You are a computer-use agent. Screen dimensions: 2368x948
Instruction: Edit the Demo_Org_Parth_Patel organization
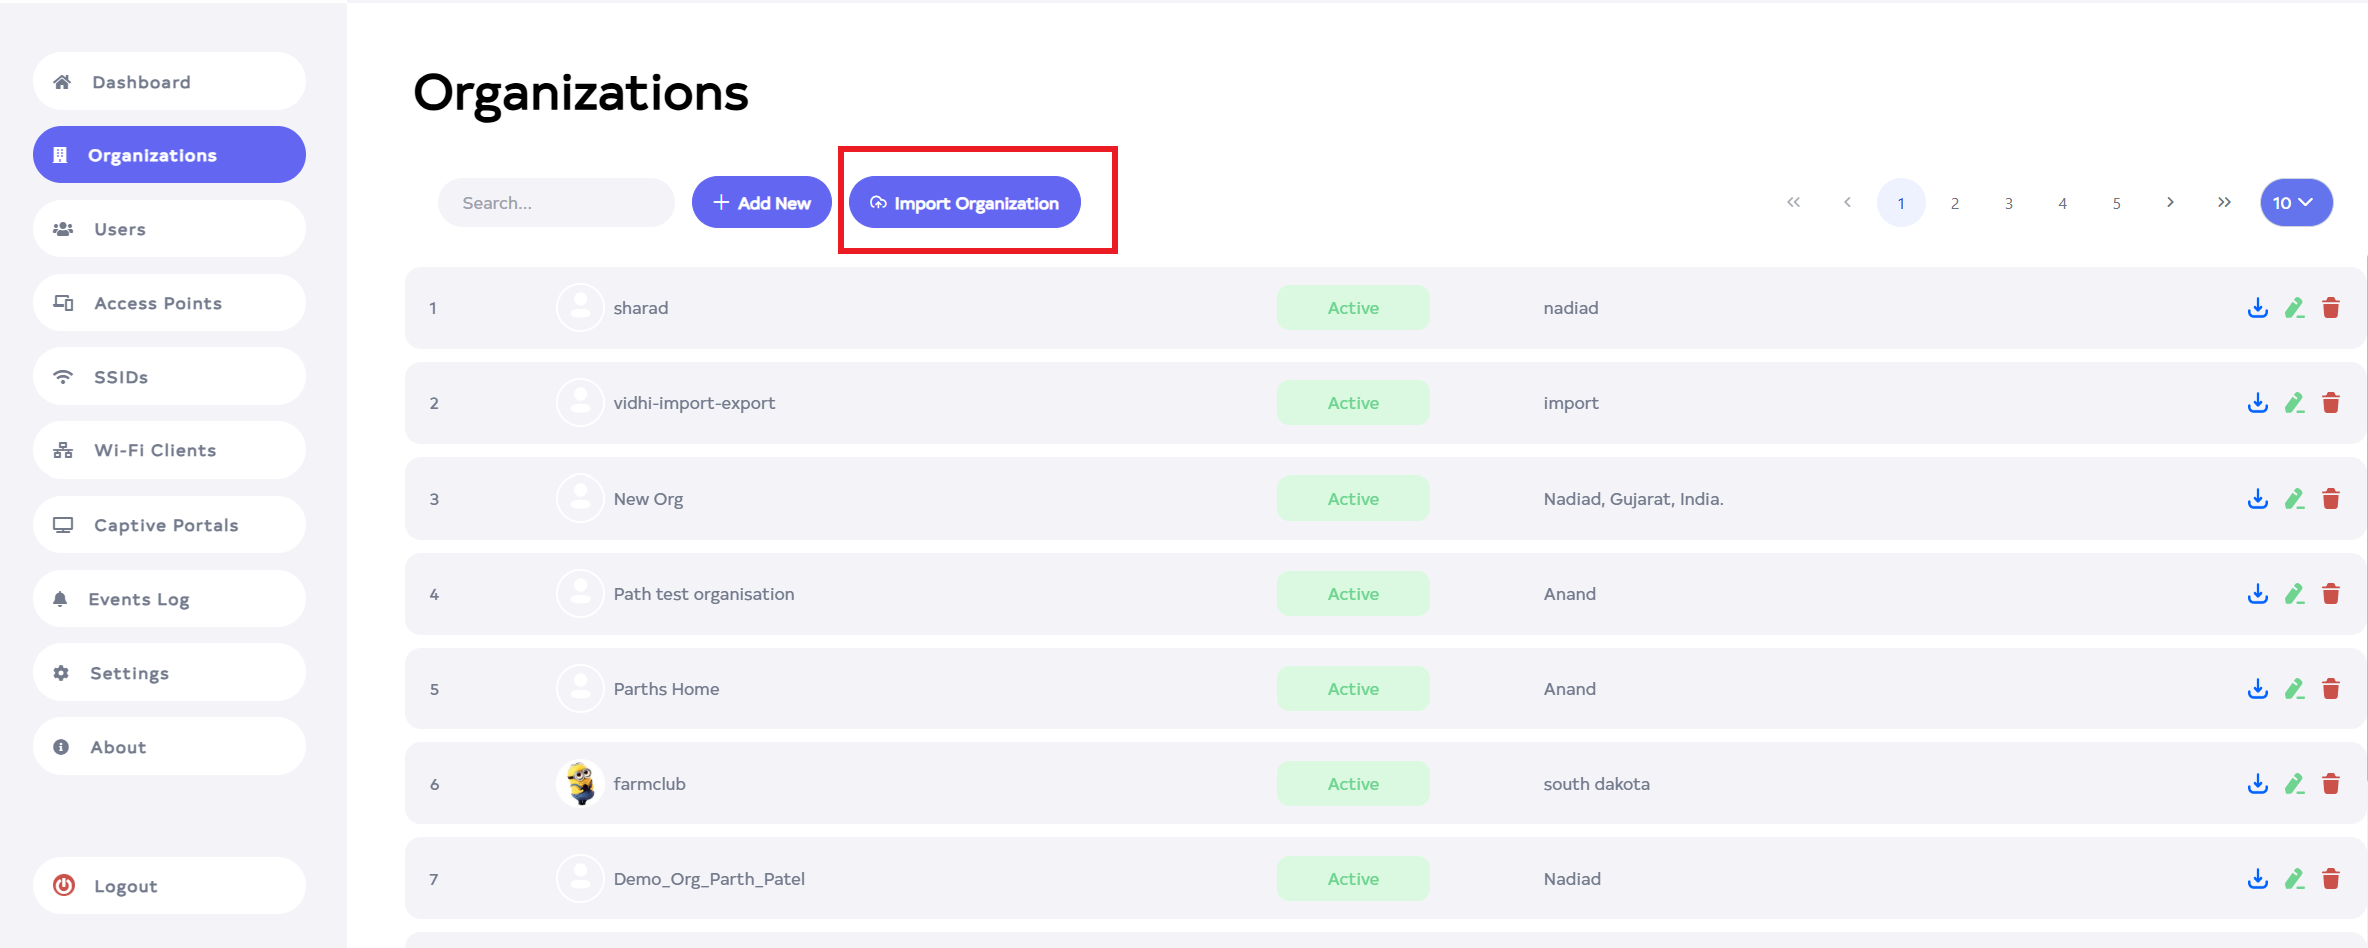2294,879
